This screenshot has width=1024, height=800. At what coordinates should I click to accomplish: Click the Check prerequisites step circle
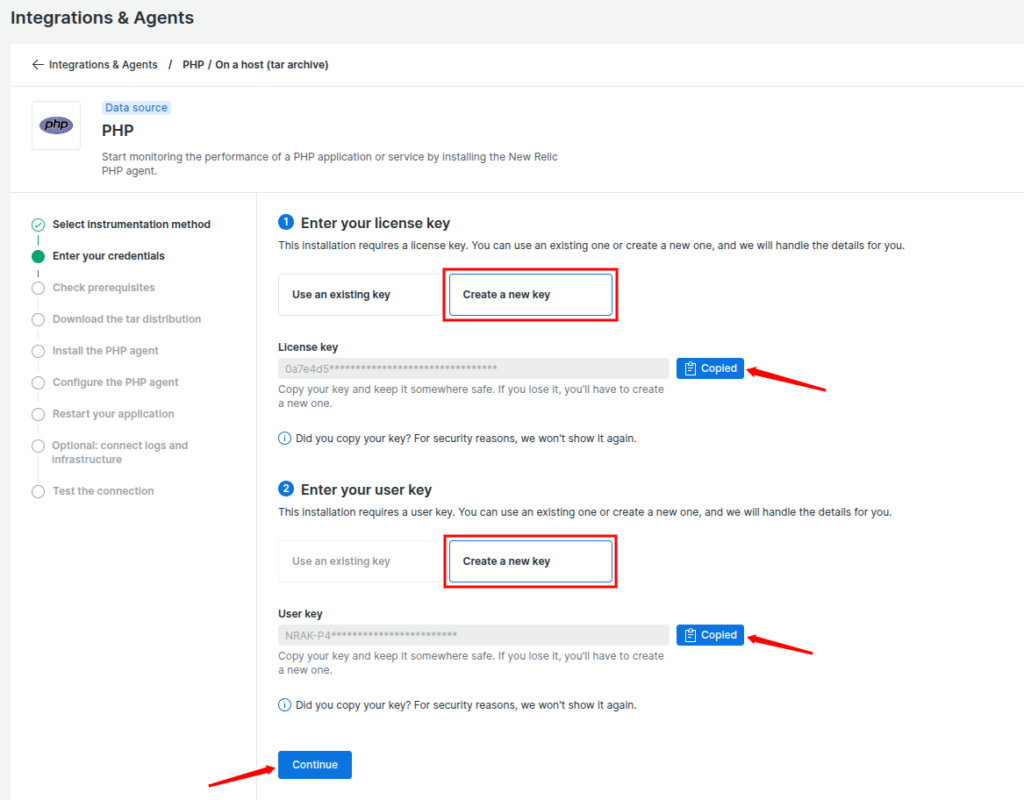coord(36,287)
